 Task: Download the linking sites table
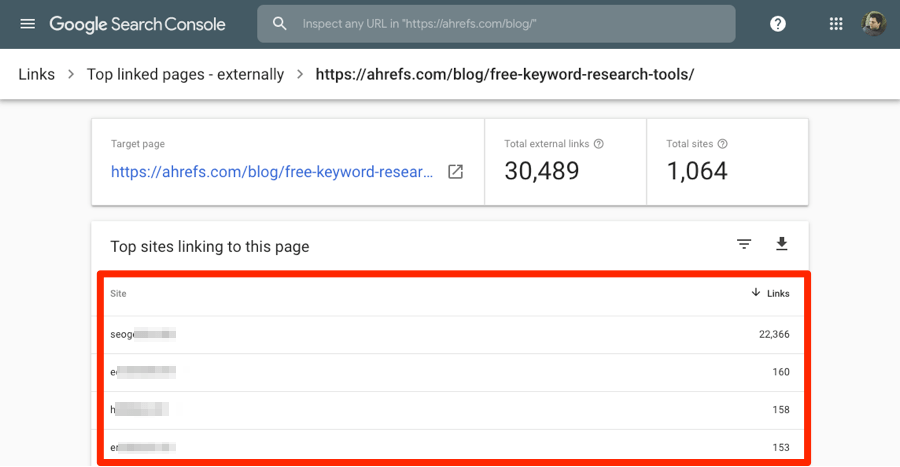coord(782,244)
